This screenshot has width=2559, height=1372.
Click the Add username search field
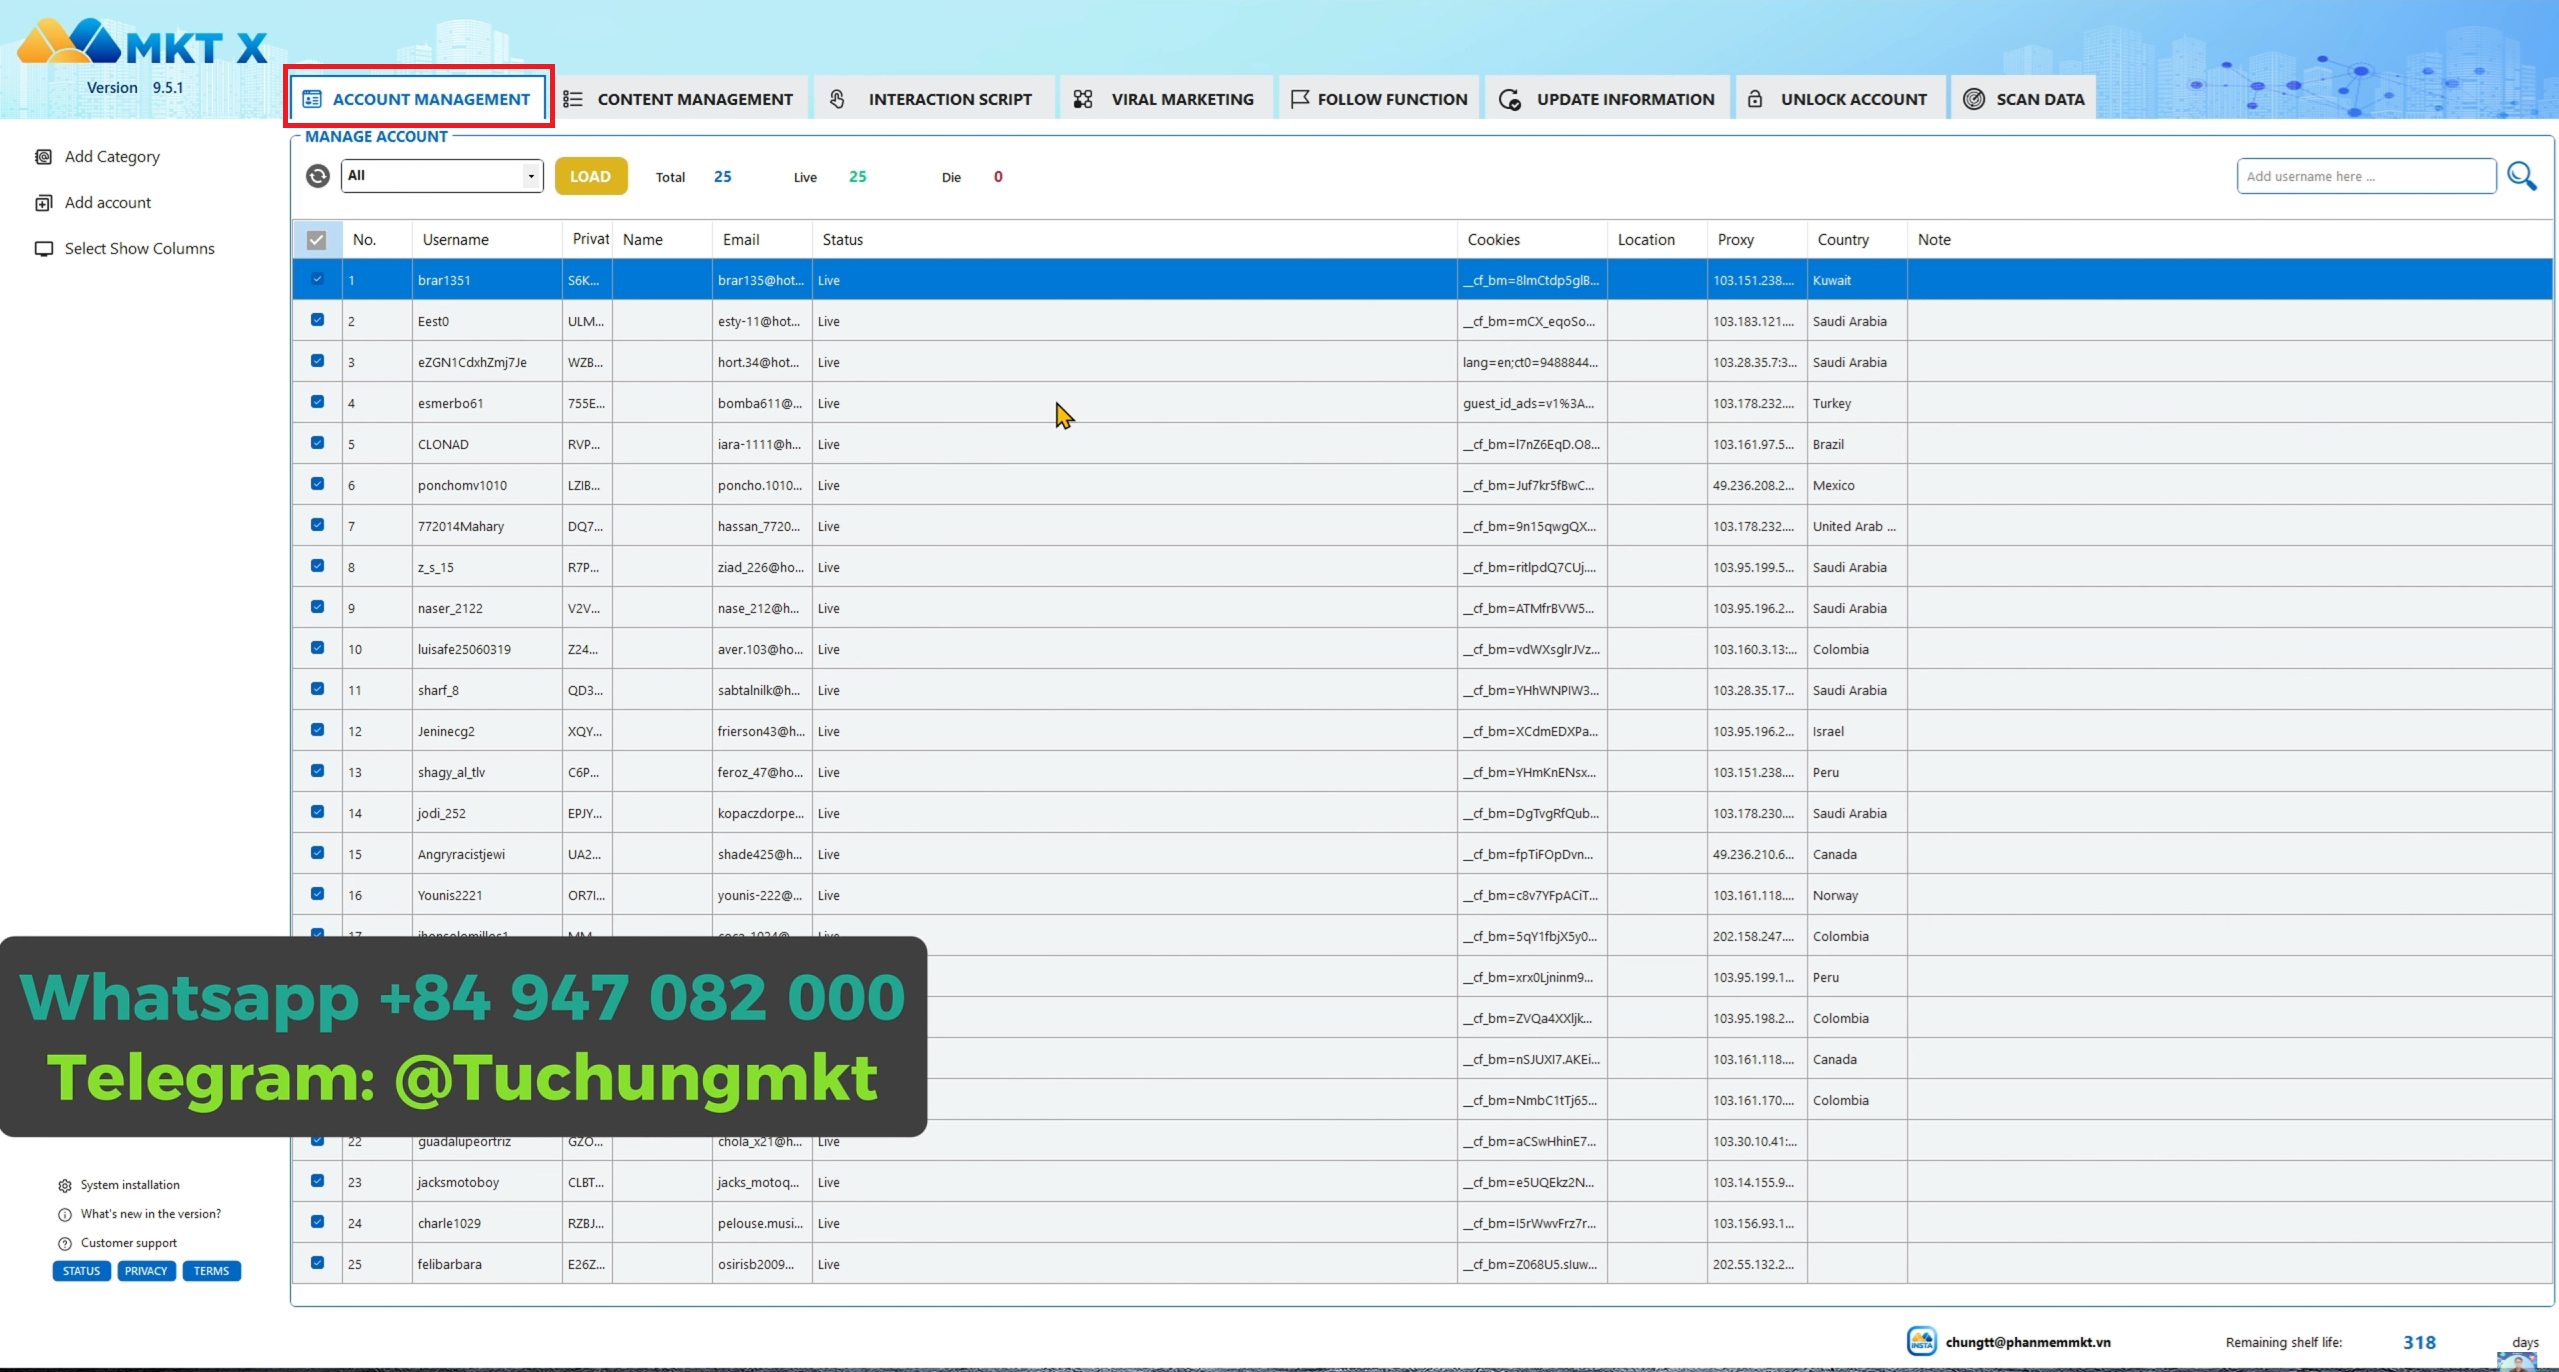(2365, 176)
